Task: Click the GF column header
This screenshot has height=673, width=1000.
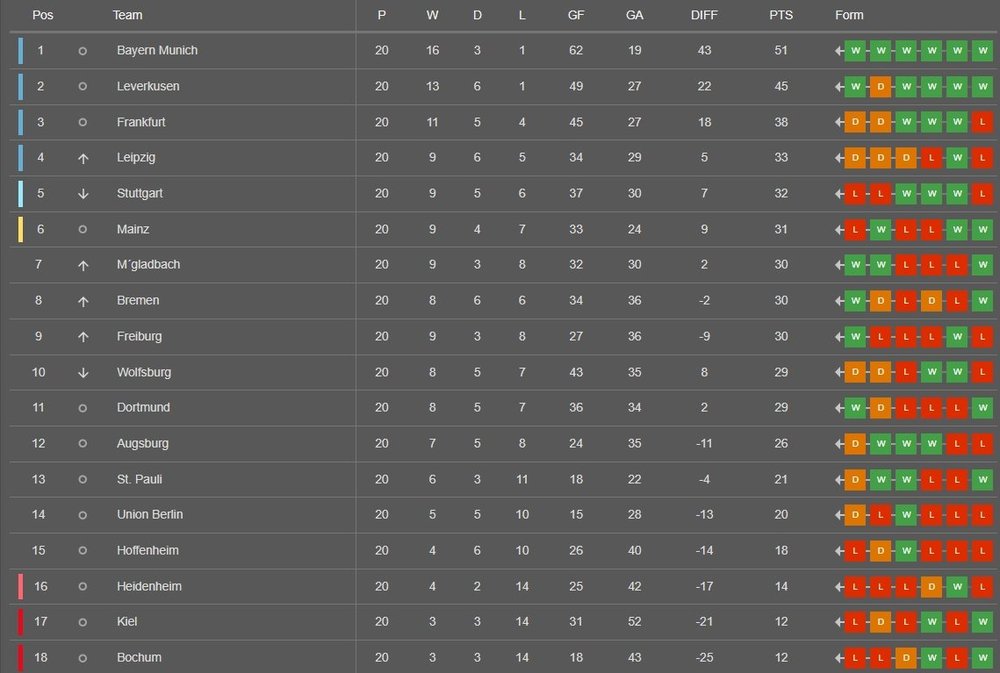Action: click(x=576, y=15)
